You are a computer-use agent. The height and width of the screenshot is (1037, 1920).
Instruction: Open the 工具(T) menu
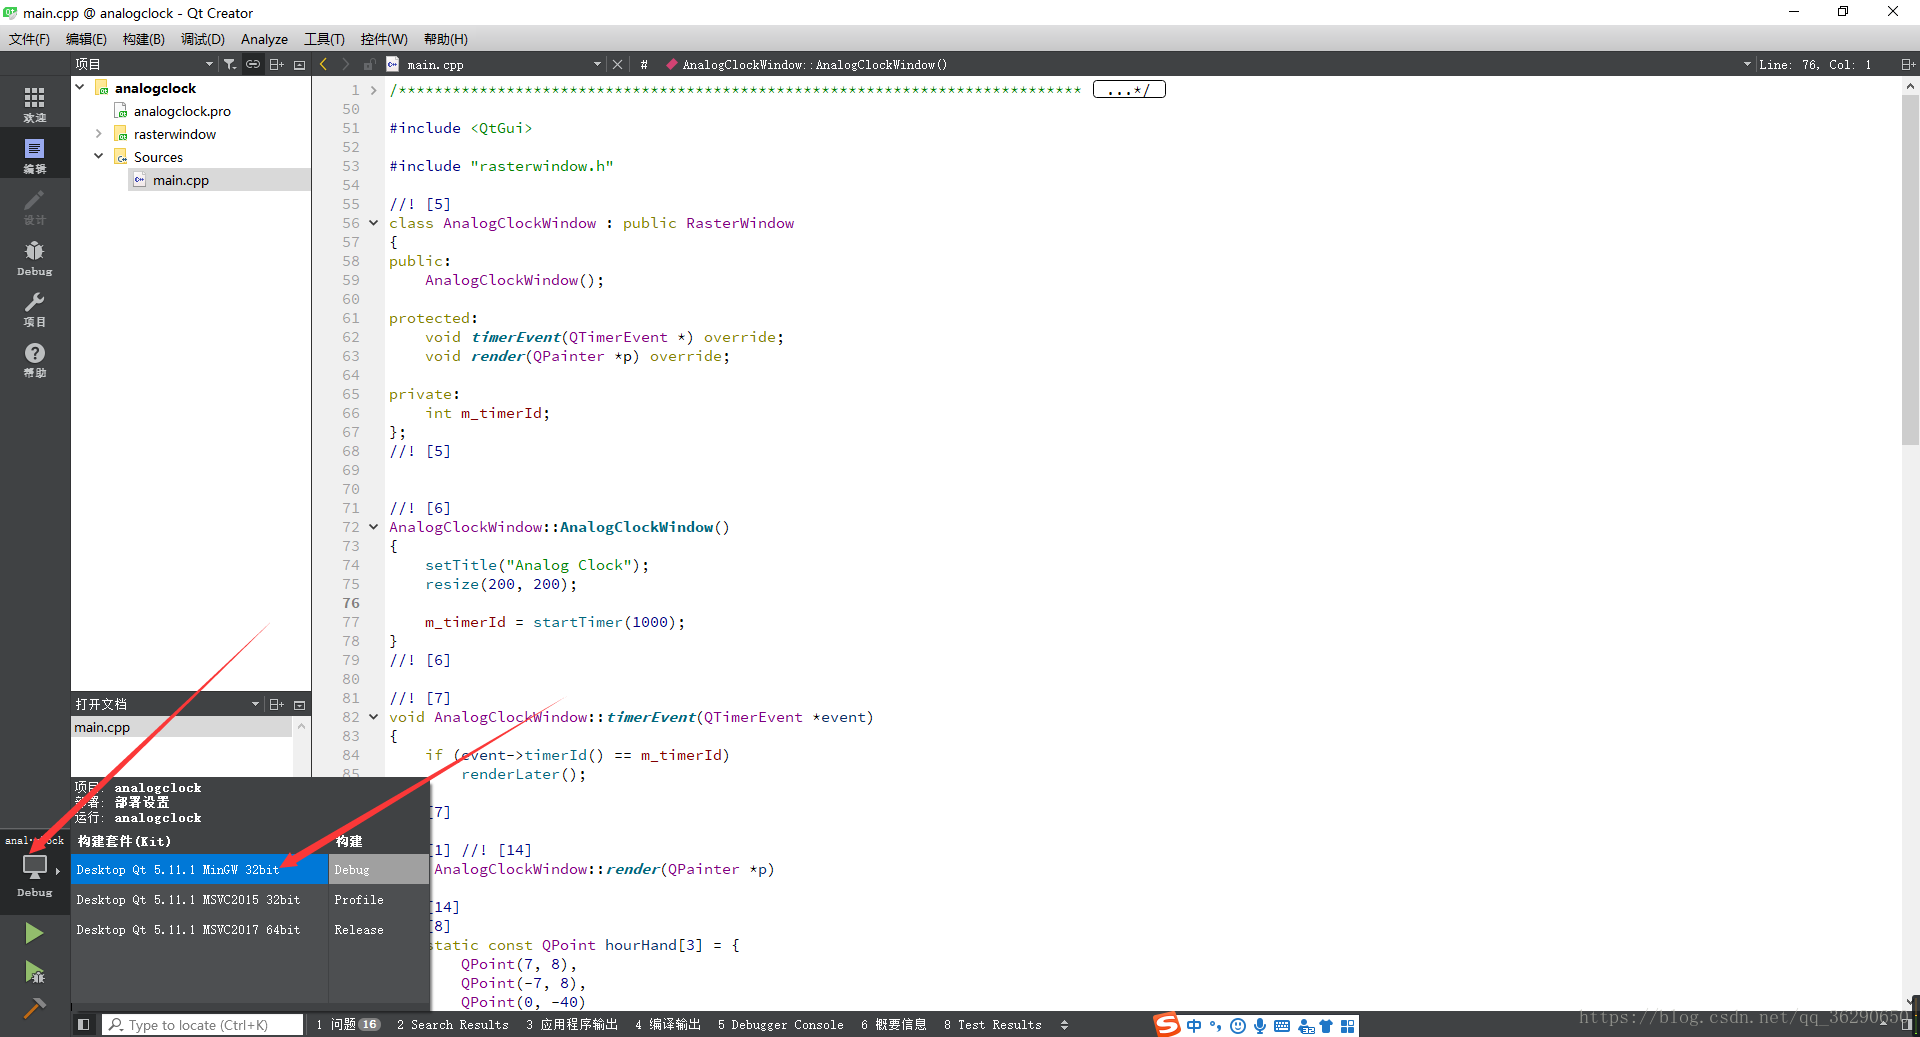pos(324,39)
